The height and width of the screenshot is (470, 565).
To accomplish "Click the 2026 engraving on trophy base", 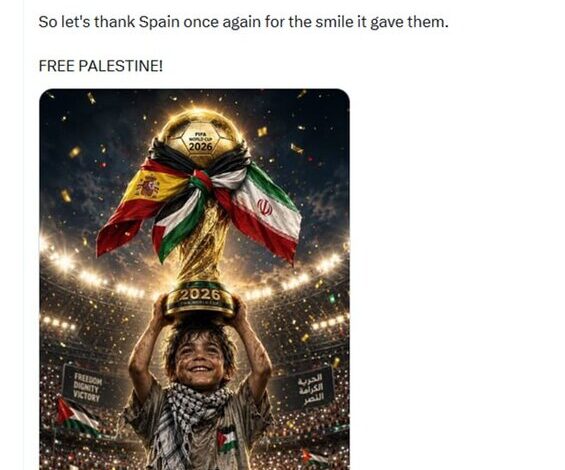I will point(199,295).
